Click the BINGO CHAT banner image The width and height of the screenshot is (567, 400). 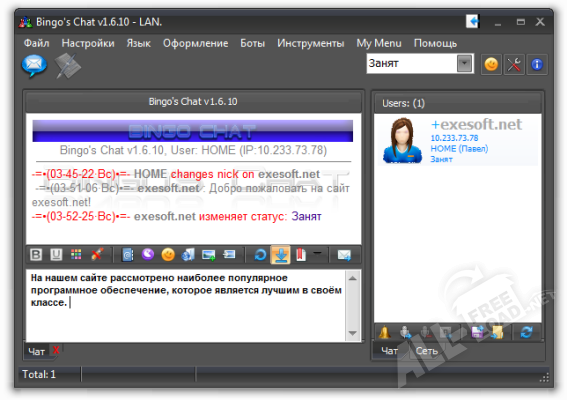point(192,131)
